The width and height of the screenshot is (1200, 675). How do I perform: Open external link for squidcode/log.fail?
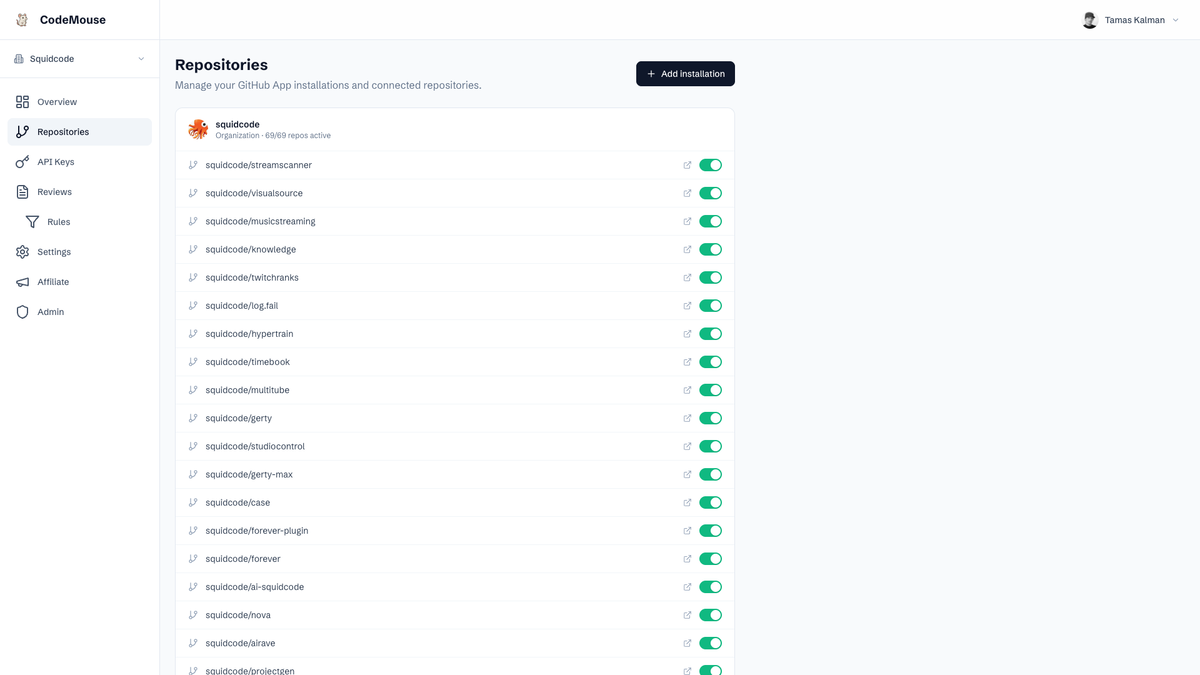tap(687, 306)
